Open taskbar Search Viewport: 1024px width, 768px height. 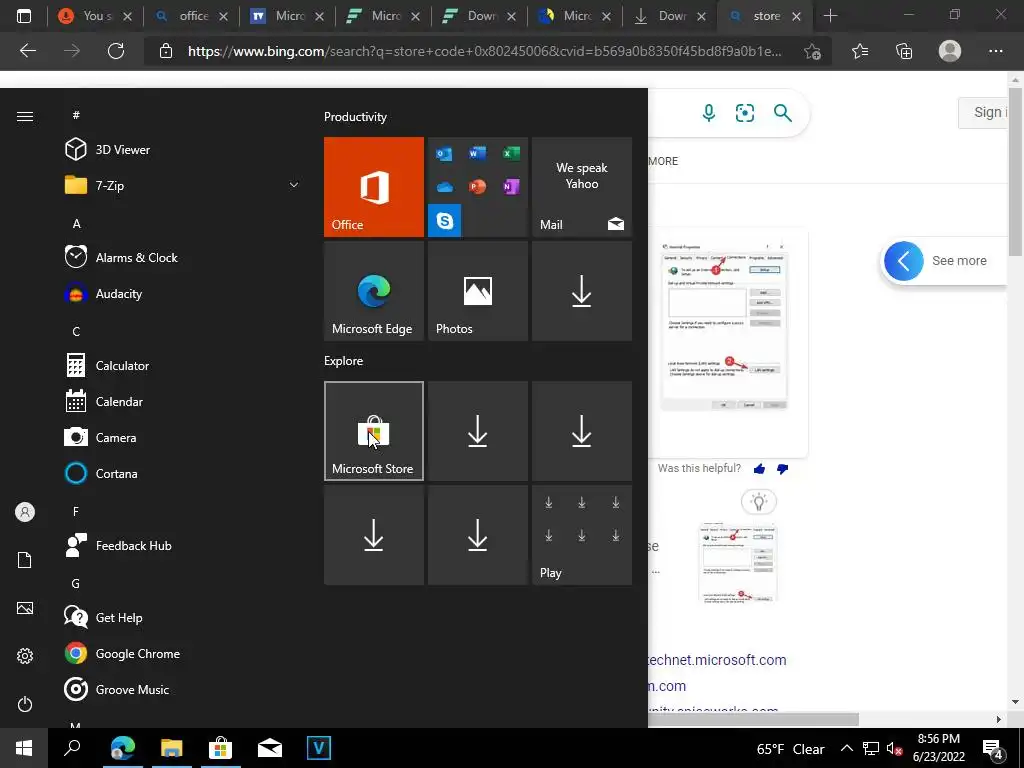pos(72,748)
